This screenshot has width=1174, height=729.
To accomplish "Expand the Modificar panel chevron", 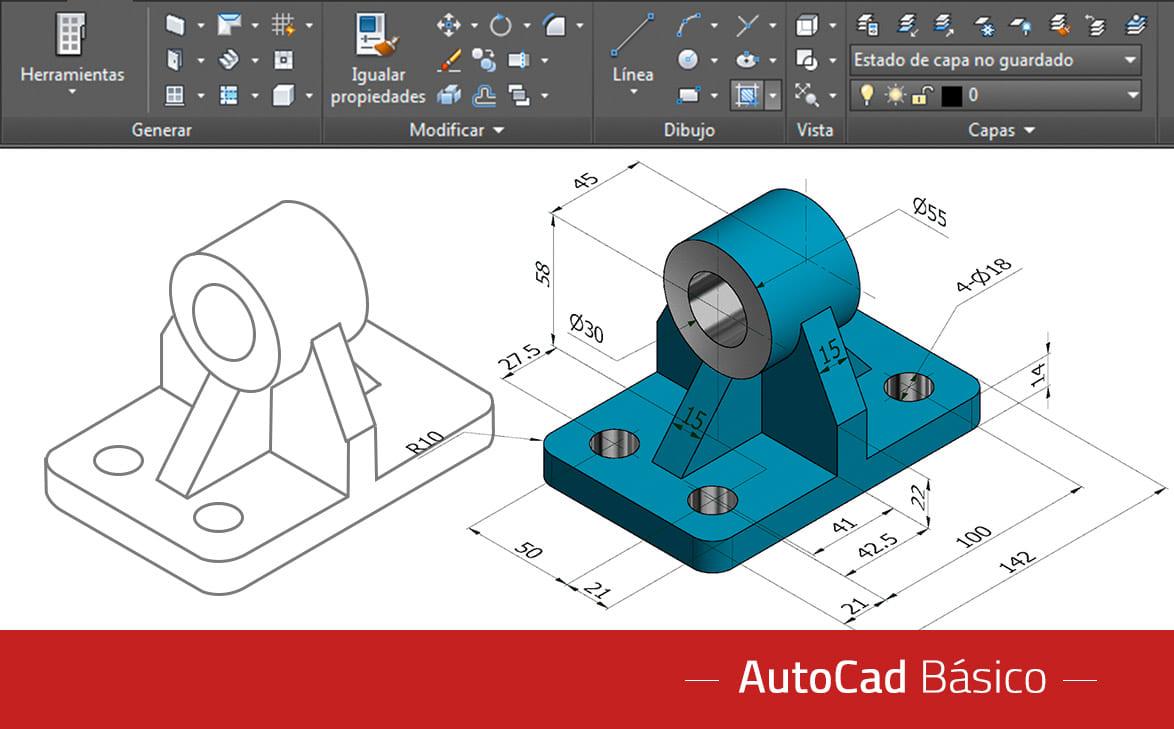I will tap(499, 129).
